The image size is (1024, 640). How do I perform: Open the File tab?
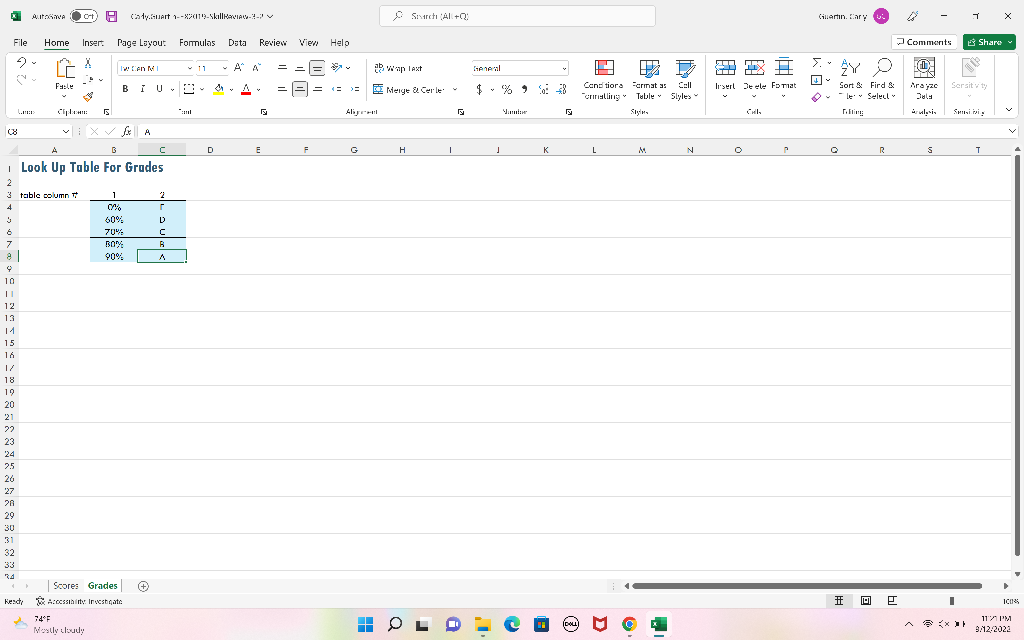pyautogui.click(x=20, y=42)
